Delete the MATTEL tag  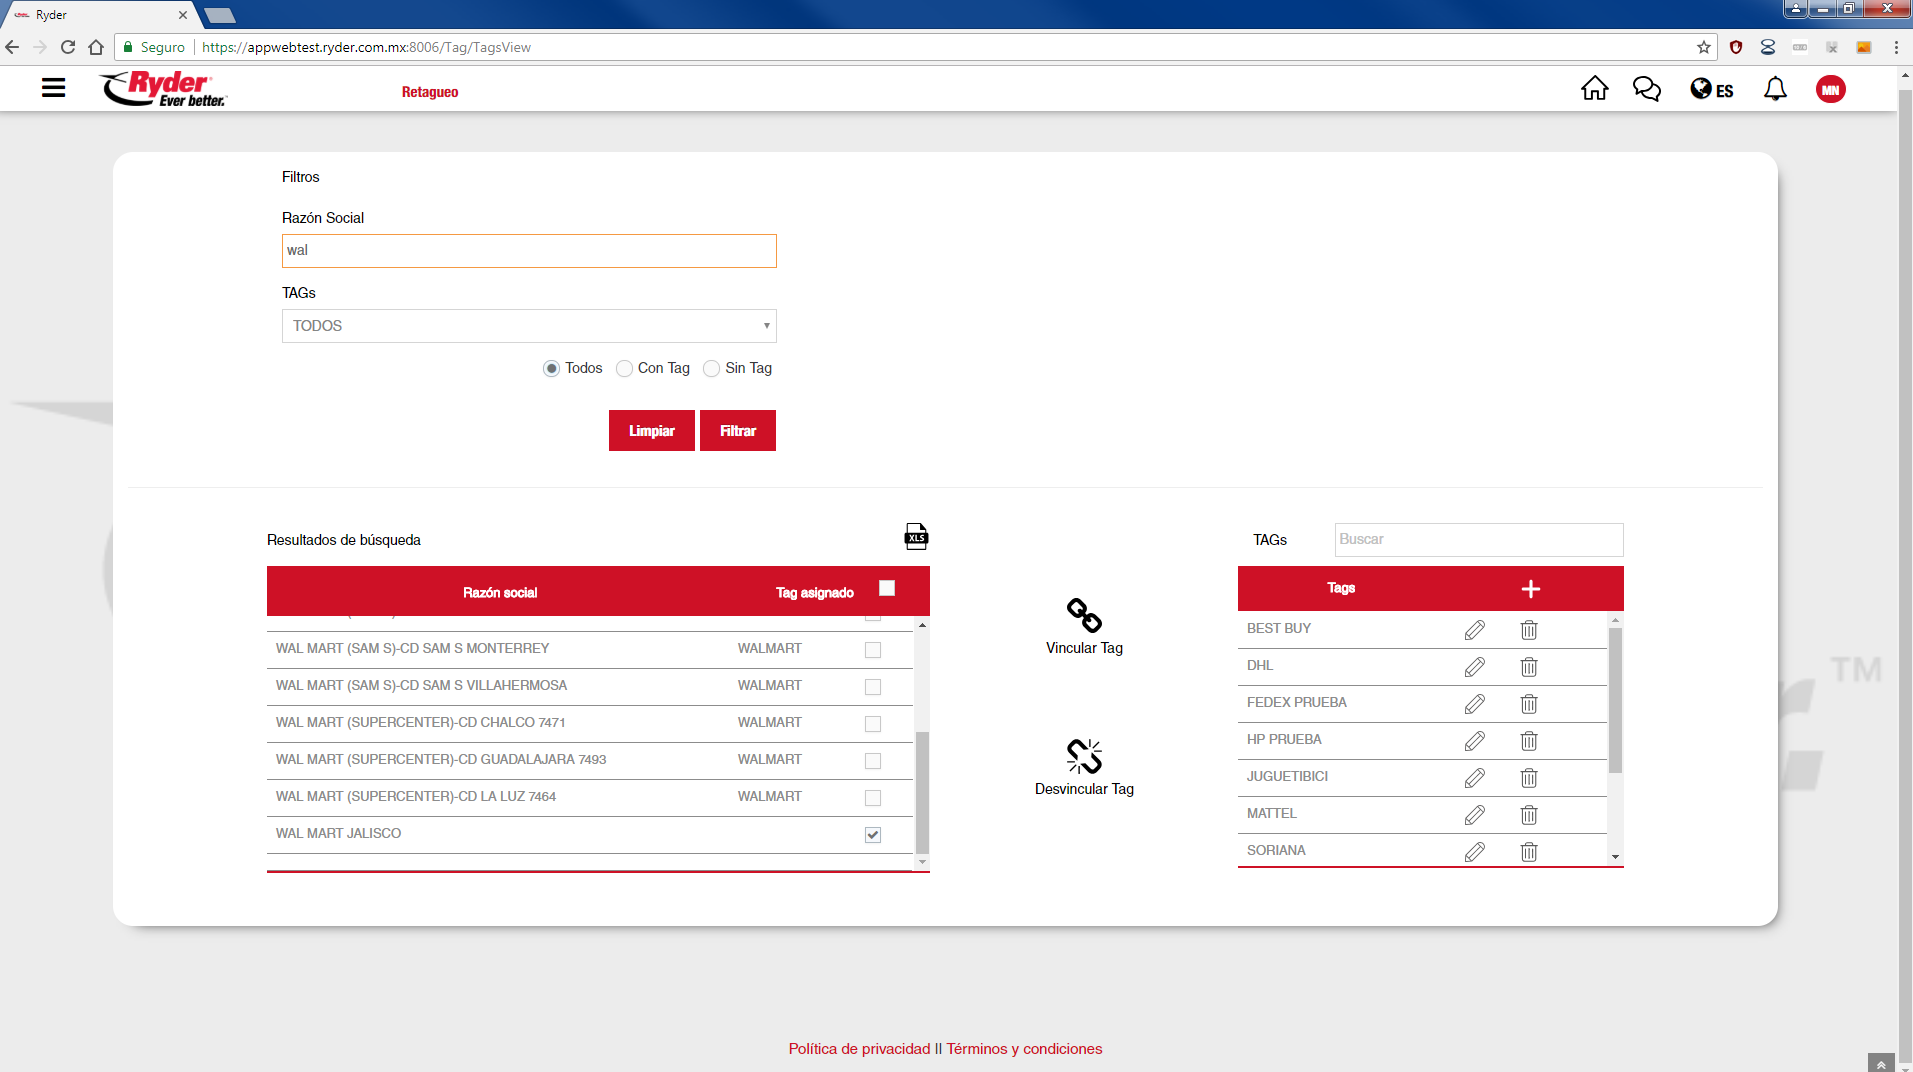click(1528, 815)
